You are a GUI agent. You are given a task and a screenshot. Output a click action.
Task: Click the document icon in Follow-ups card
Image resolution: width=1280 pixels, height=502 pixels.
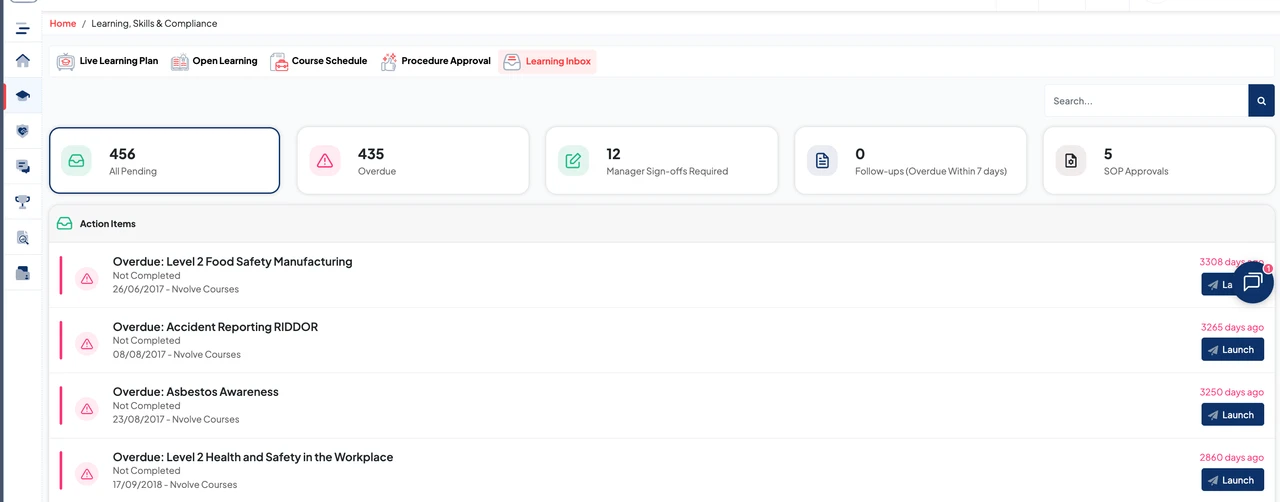point(822,160)
